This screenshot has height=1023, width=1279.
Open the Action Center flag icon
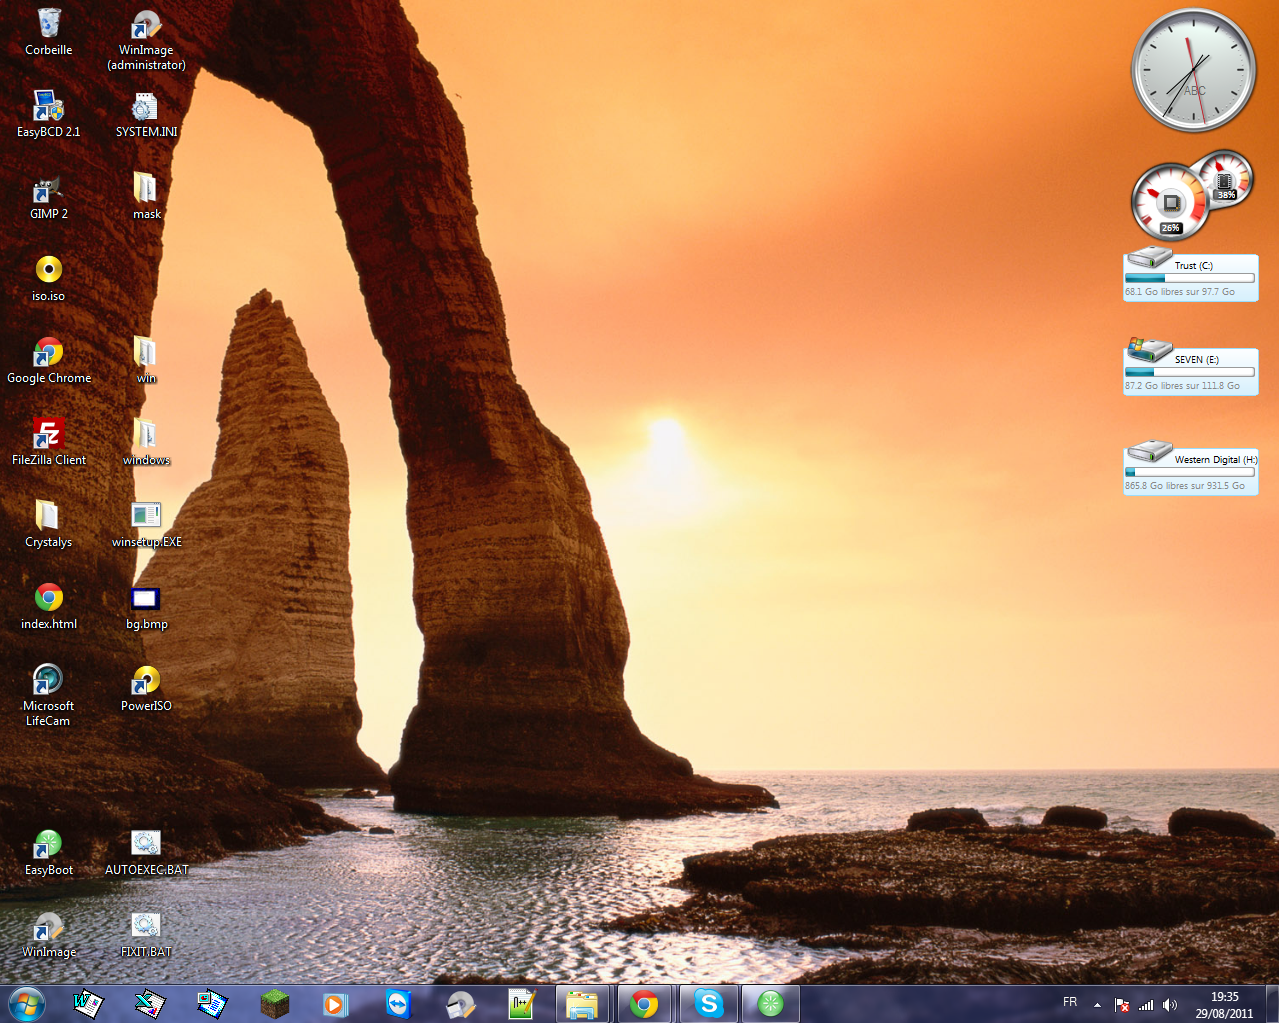1122,1004
